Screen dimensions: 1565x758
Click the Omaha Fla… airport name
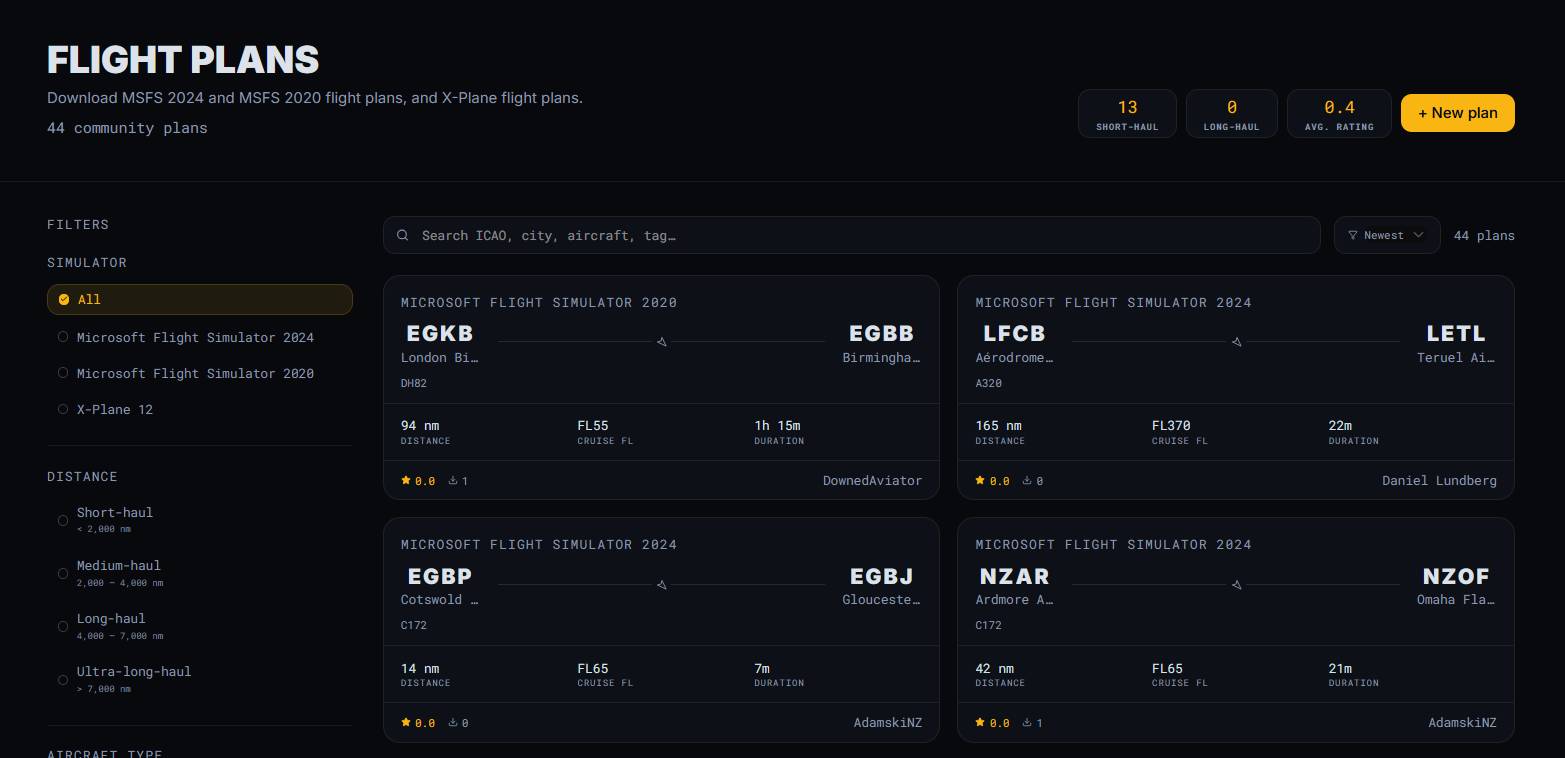click(1456, 599)
